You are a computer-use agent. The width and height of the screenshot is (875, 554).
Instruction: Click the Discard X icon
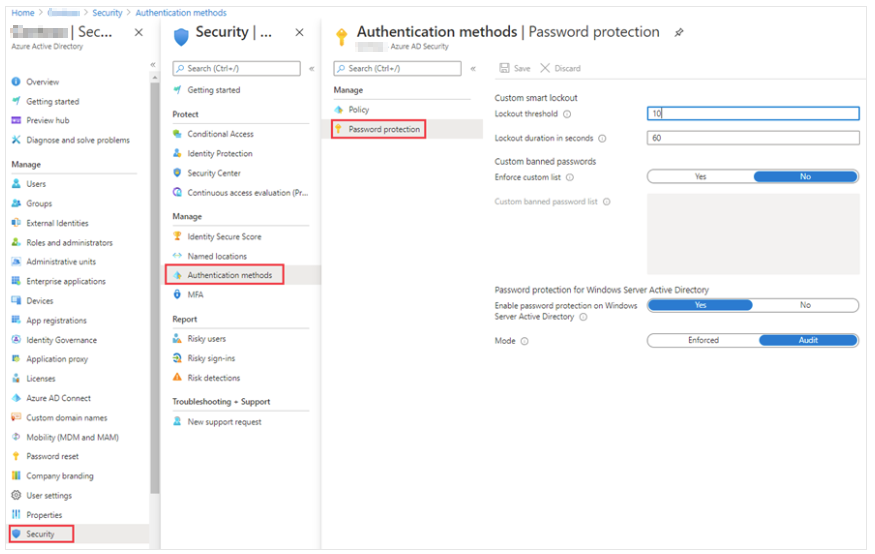pos(545,68)
